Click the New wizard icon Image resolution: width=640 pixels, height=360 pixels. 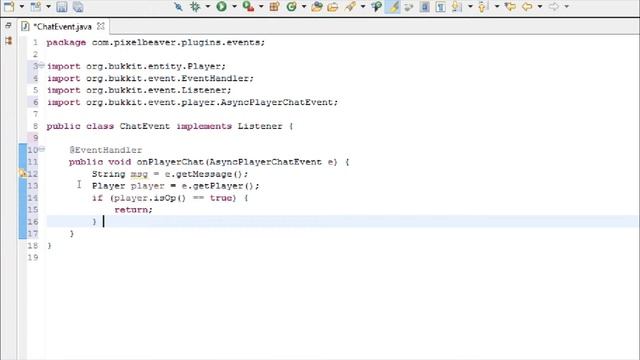tap(9, 6)
